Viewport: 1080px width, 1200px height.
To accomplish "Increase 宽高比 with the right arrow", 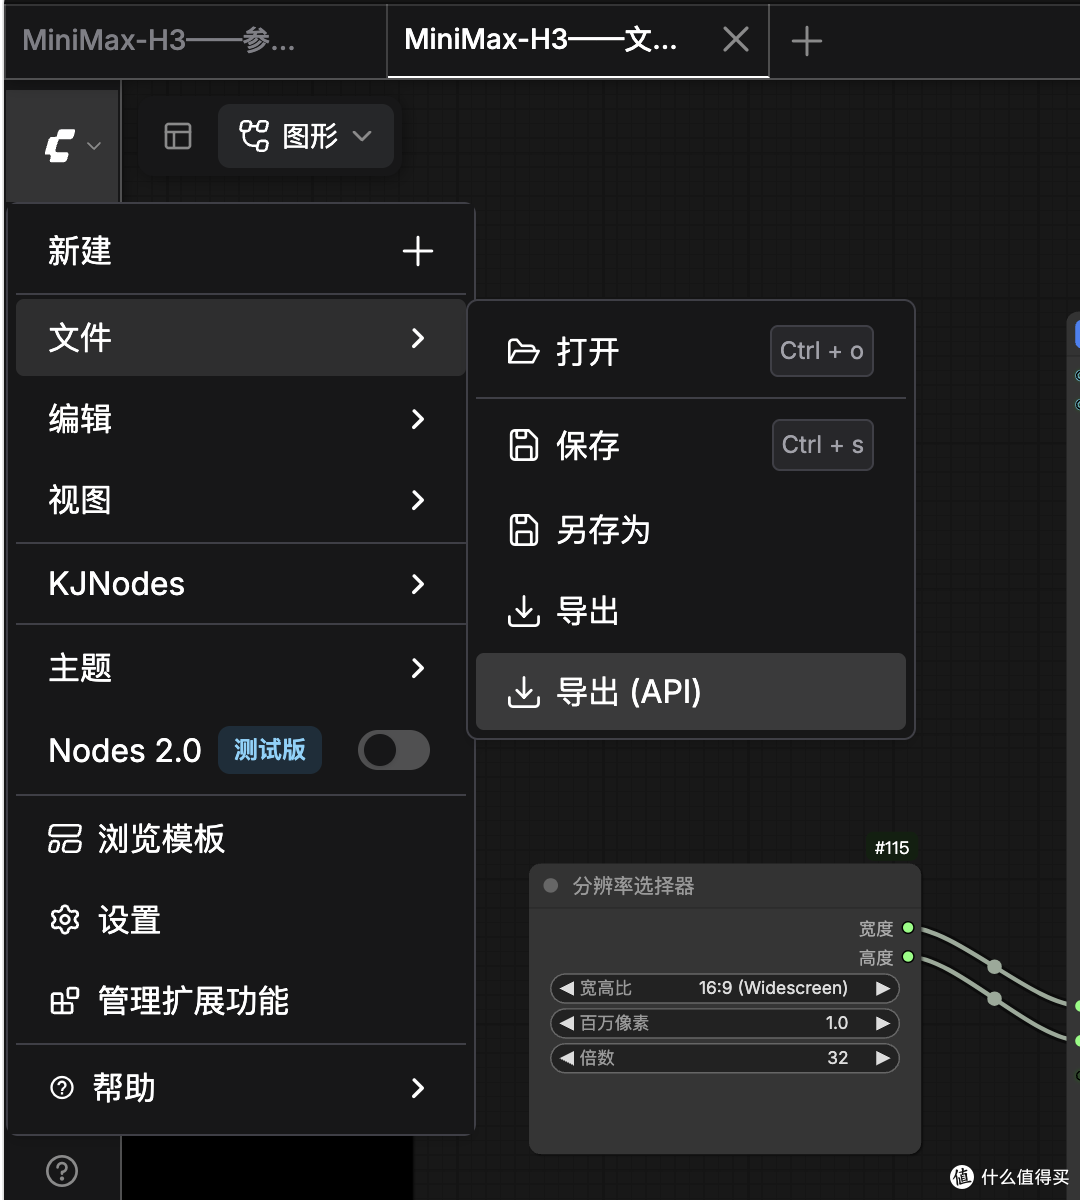I will [x=882, y=989].
